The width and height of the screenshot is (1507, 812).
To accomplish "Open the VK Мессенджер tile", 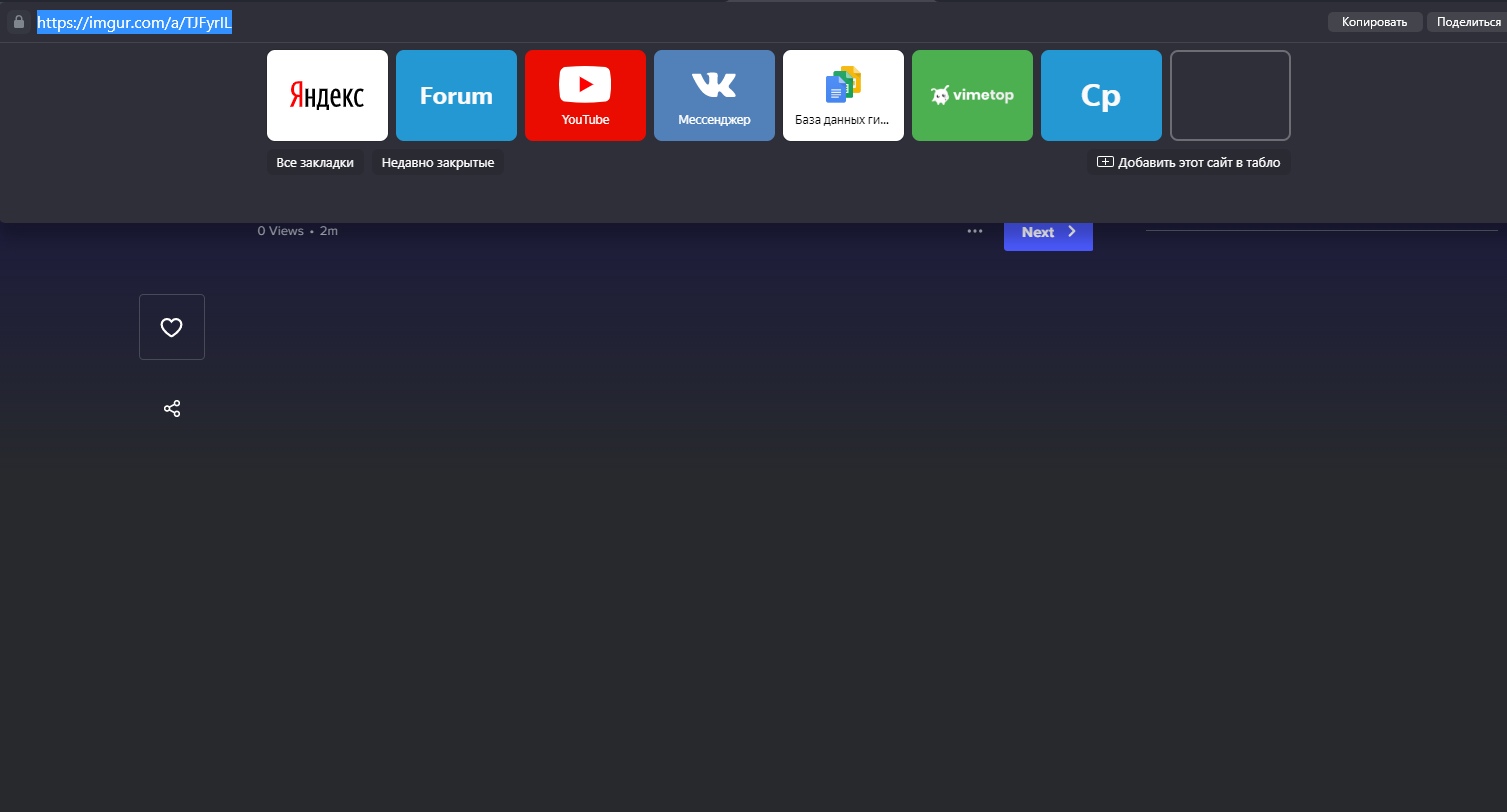I will click(714, 96).
